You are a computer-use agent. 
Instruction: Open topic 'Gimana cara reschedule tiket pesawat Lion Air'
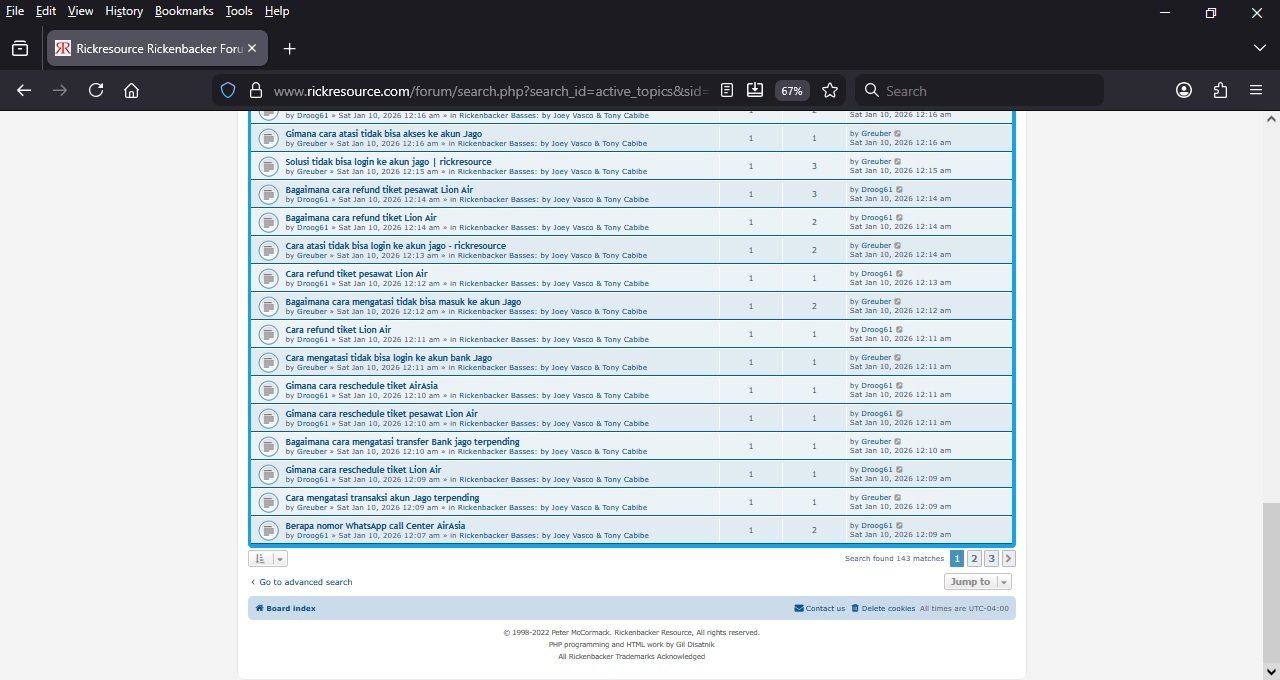[x=382, y=413]
